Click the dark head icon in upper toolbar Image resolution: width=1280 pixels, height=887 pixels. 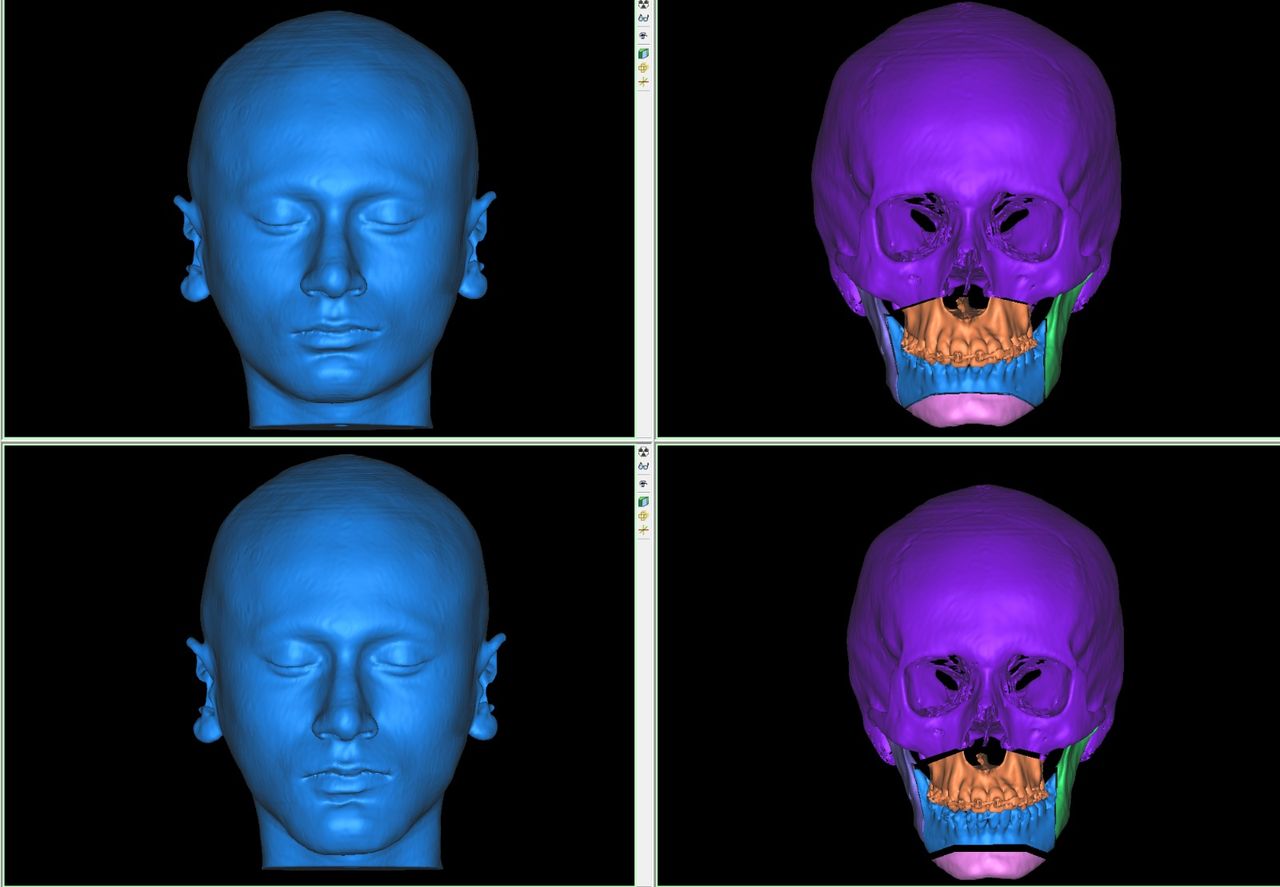(x=644, y=36)
